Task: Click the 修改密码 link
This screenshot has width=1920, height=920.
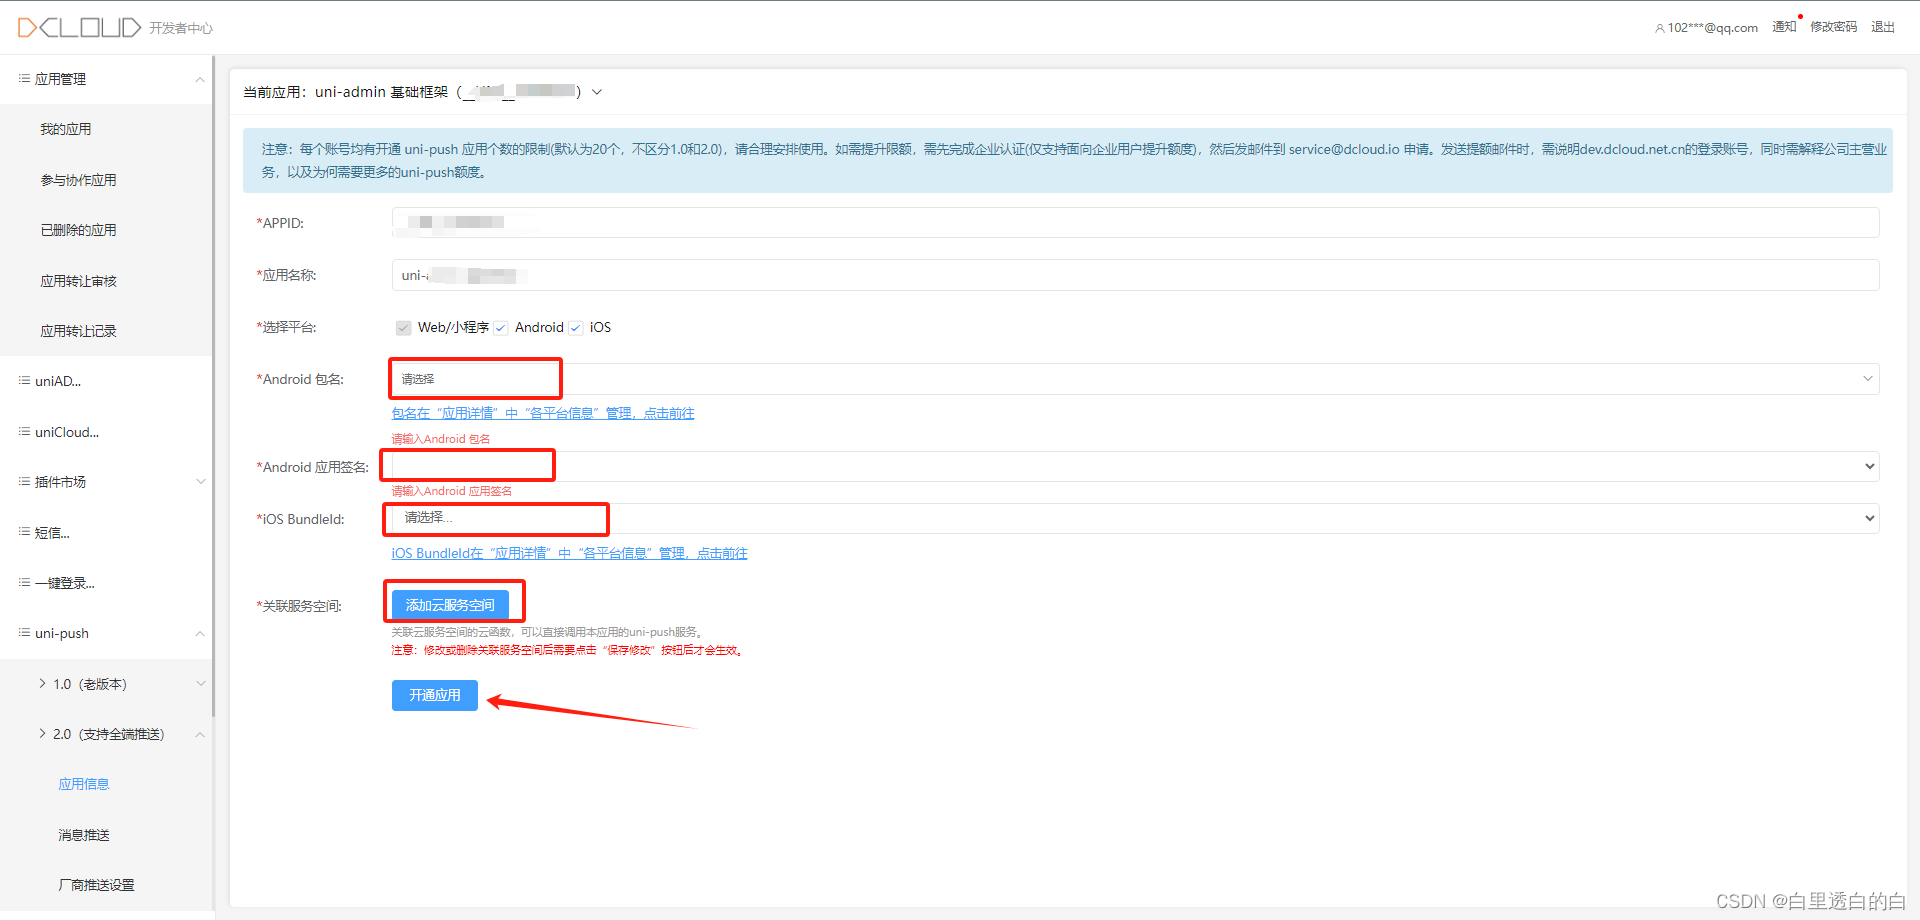Action: click(x=1833, y=27)
